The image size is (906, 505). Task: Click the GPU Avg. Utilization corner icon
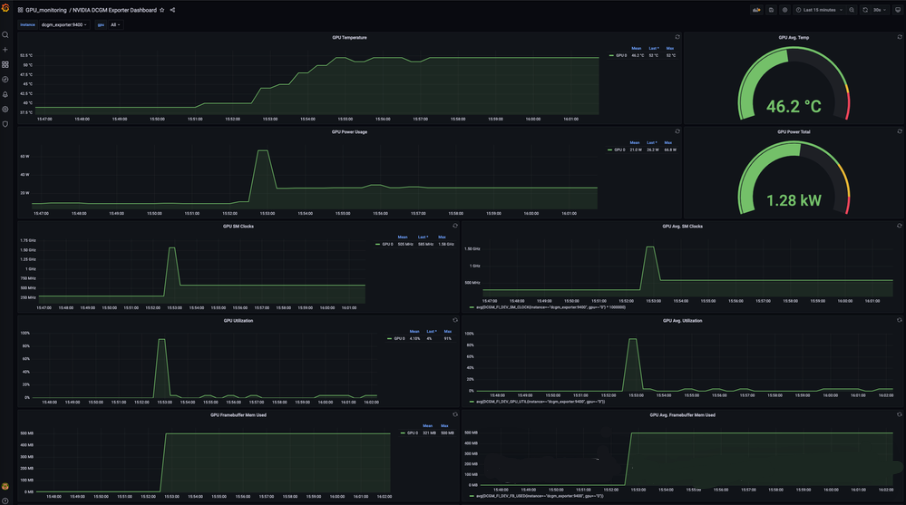click(x=900, y=320)
